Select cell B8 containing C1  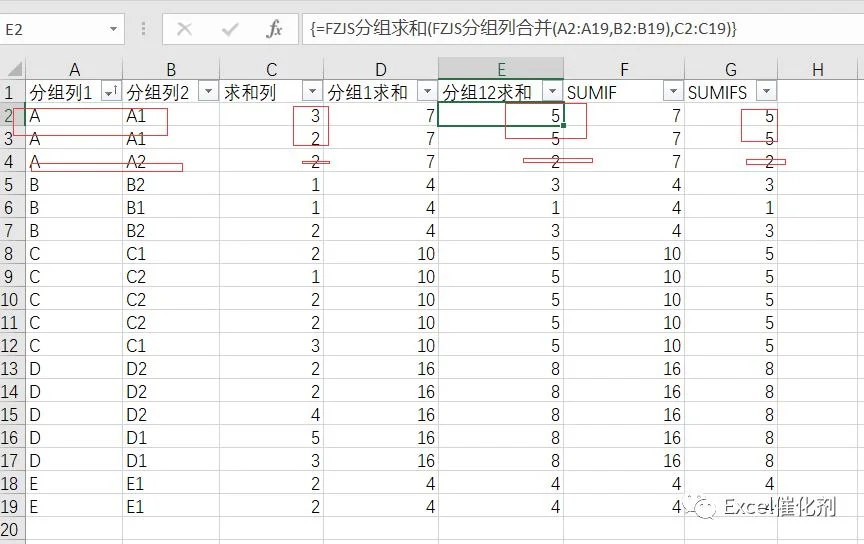pyautogui.click(x=171, y=254)
